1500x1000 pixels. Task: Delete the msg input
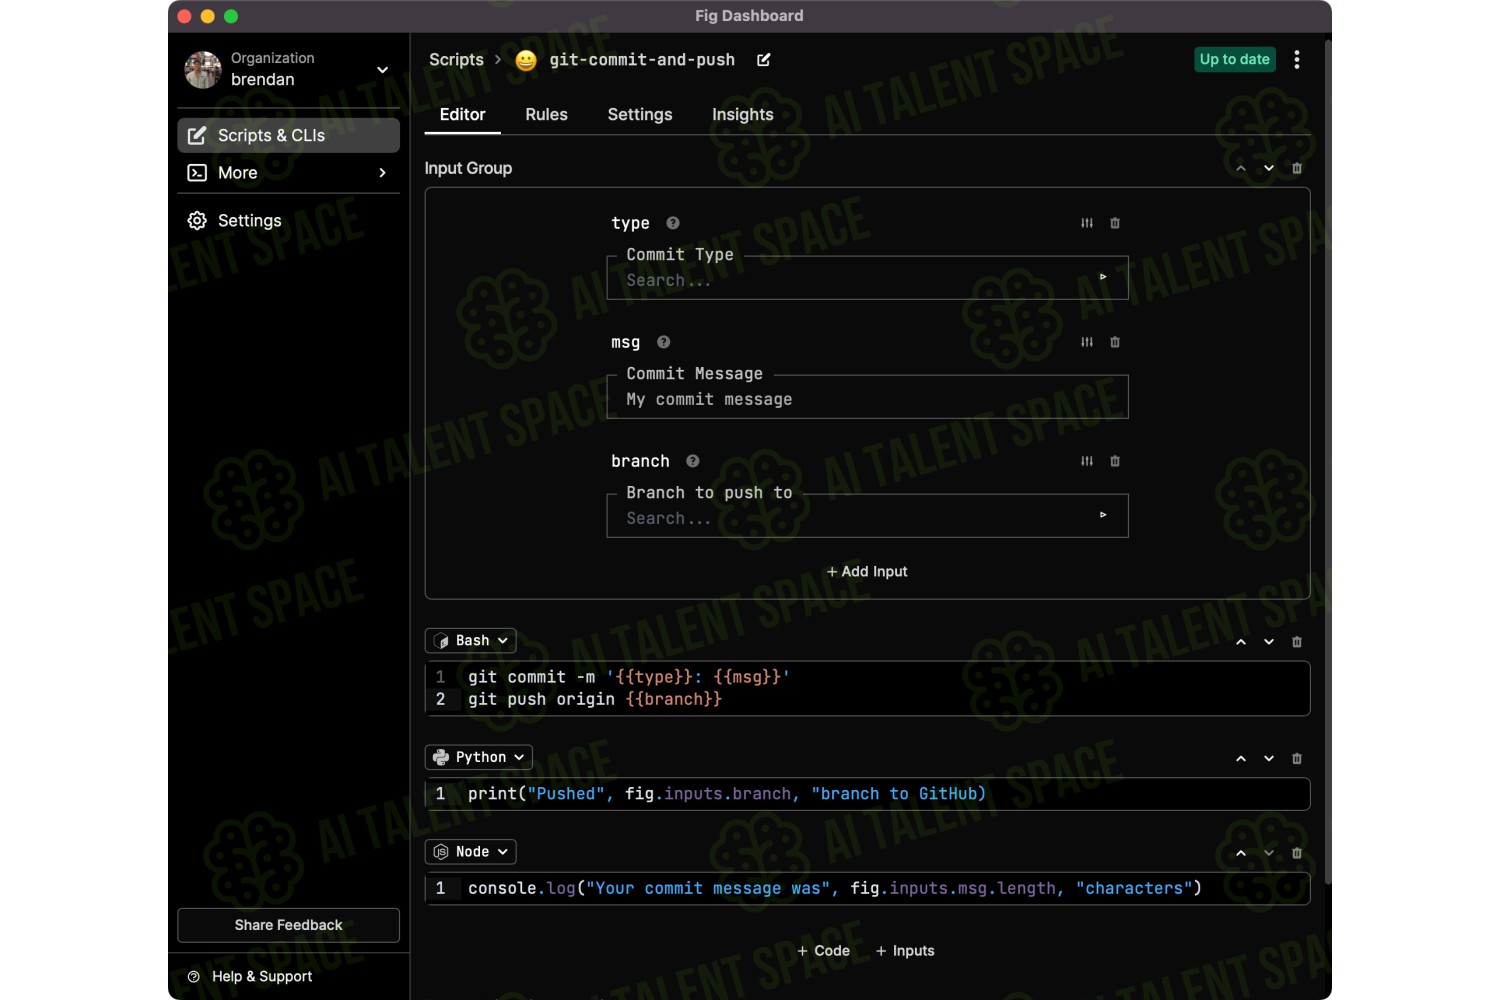[x=1115, y=342]
